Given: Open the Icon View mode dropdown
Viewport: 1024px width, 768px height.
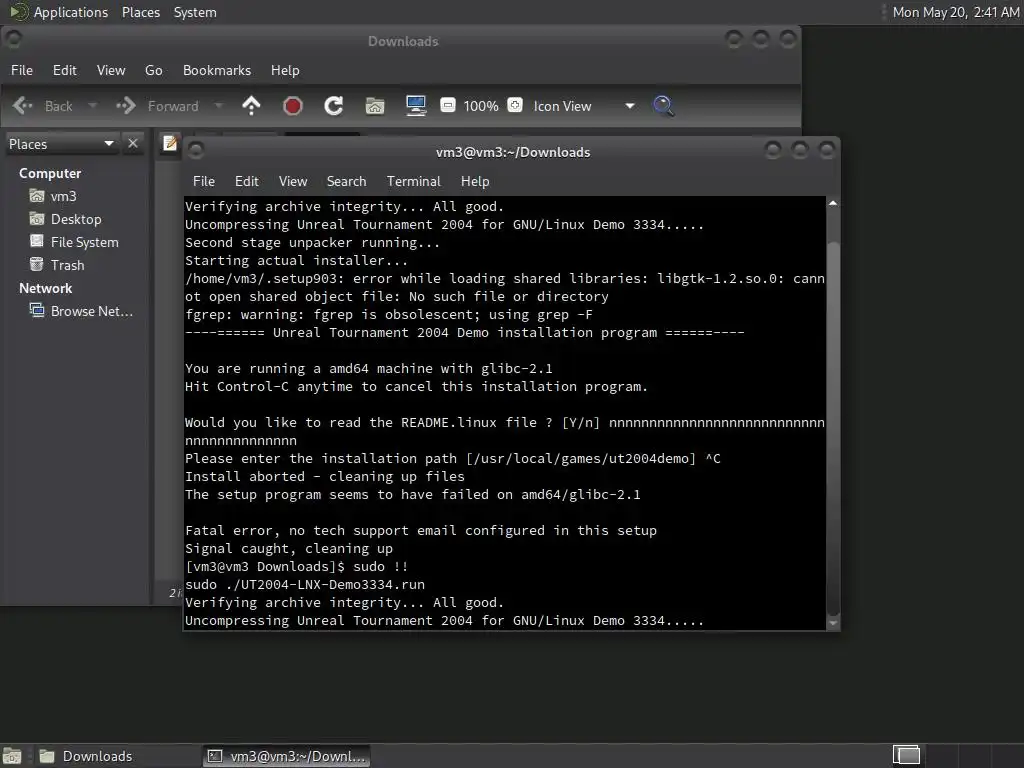Looking at the screenshot, I should pyautogui.click(x=584, y=106).
